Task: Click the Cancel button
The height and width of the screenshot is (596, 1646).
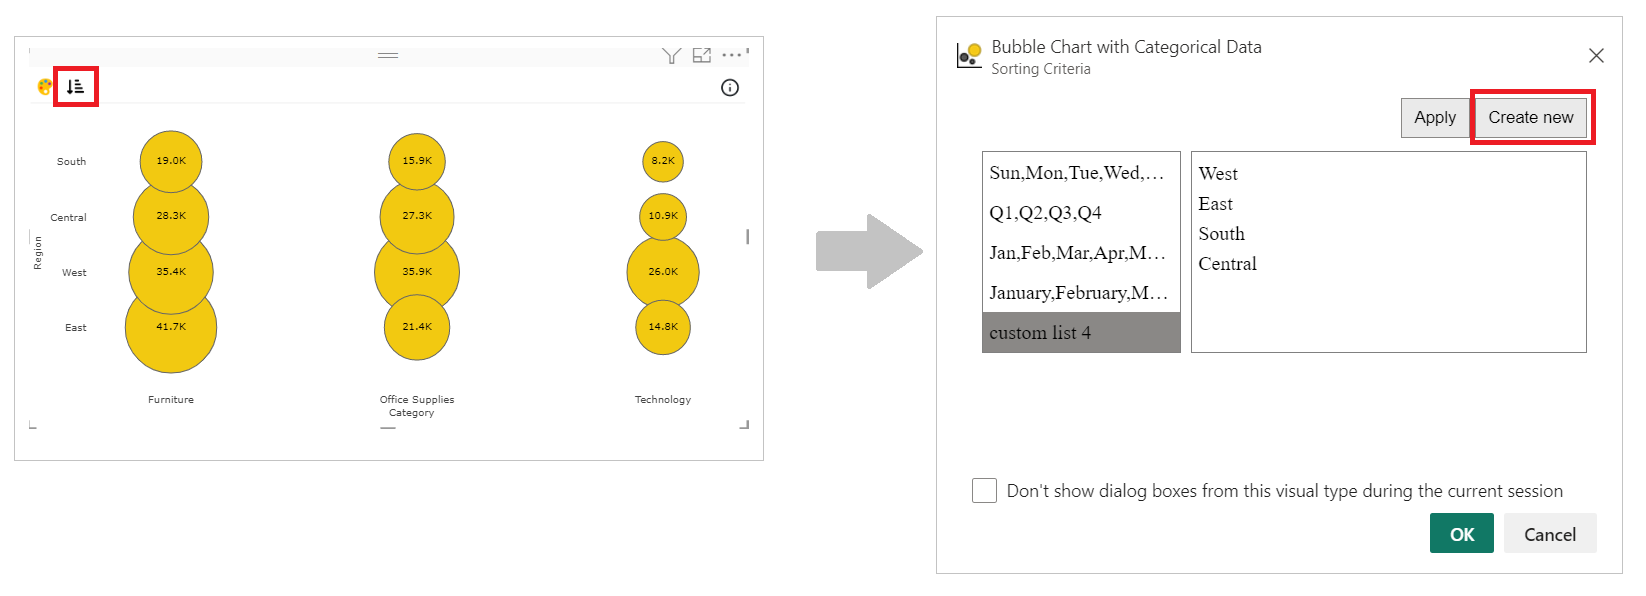Action: pos(1550,534)
